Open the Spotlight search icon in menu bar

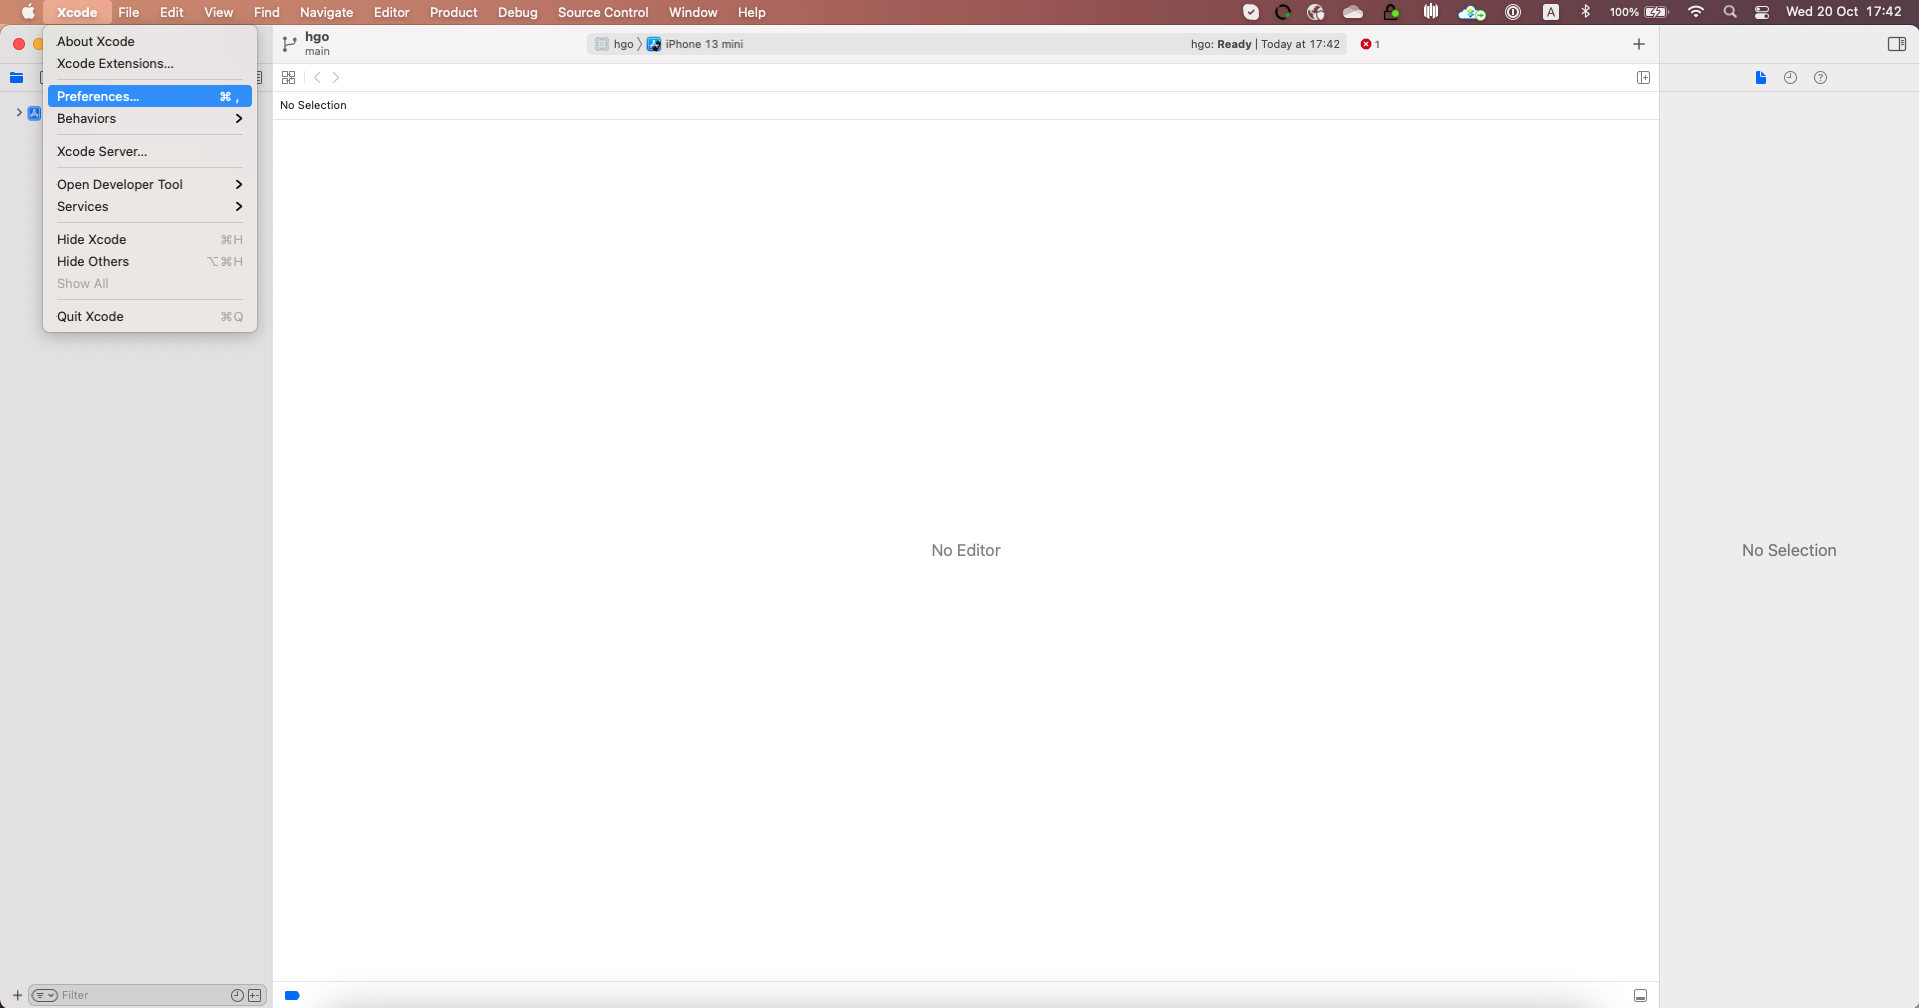click(1729, 12)
